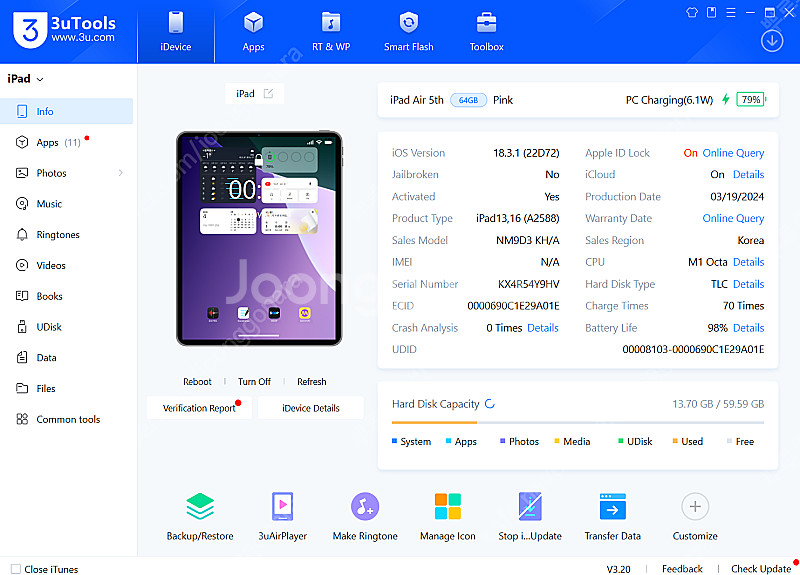800x575 pixels.
Task: Open Online Query for Apple ID Lock
Action: (733, 153)
